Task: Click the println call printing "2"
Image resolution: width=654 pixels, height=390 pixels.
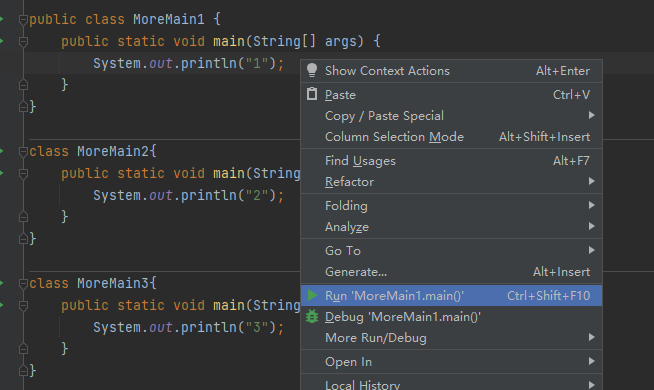Action: [x=209, y=195]
